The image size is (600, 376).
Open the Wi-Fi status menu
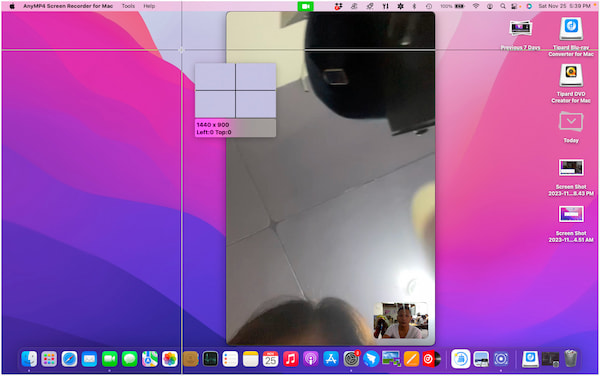pyautogui.click(x=476, y=6)
